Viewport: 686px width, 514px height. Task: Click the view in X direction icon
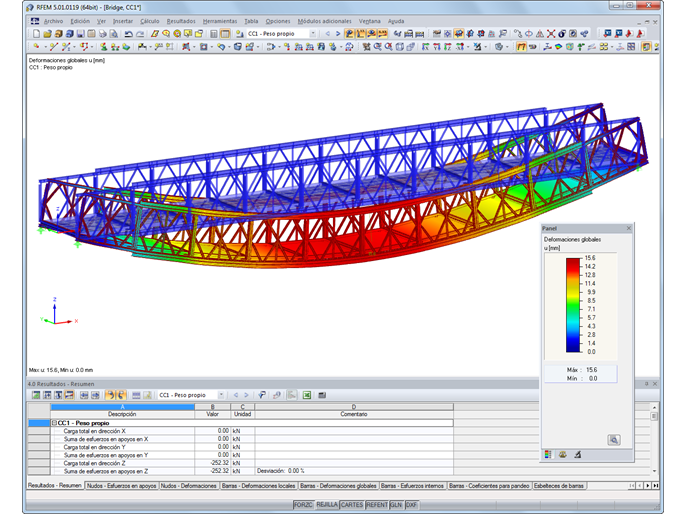point(426,46)
